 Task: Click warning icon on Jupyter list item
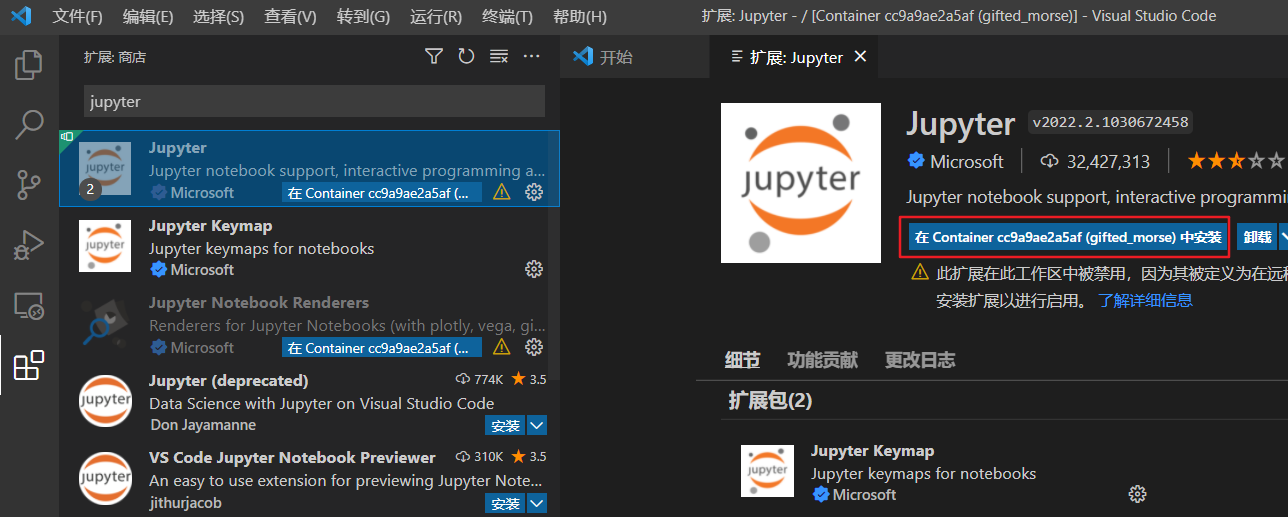click(502, 192)
